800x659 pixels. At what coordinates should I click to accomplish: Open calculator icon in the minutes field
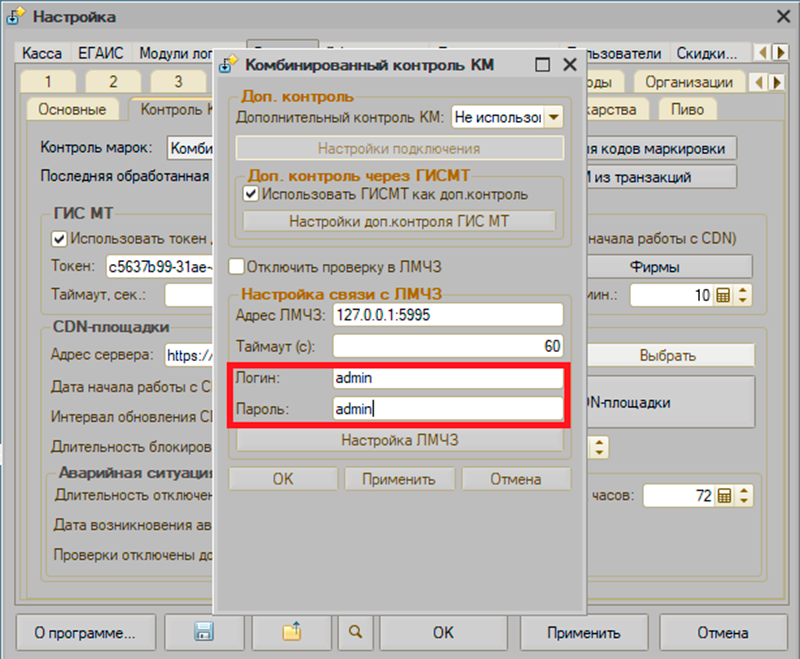pos(723,296)
